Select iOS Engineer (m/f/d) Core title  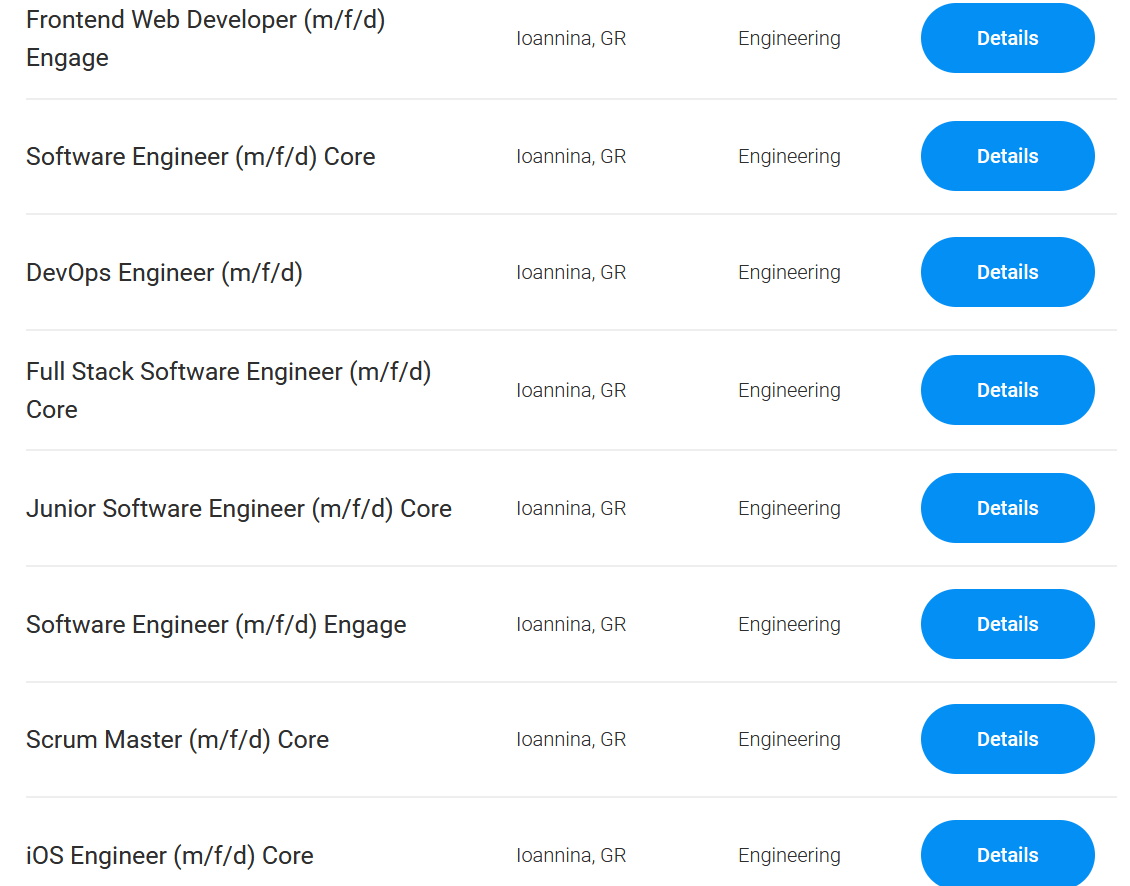click(169, 855)
